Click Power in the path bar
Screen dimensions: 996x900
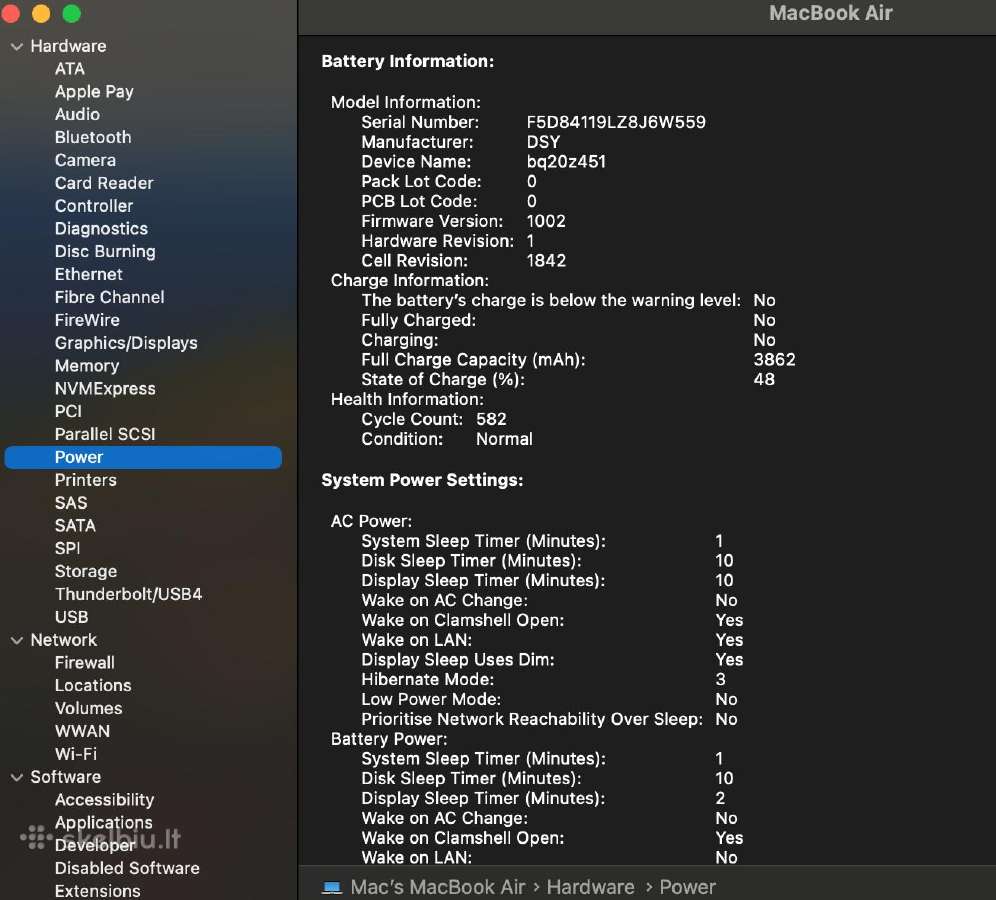point(688,887)
